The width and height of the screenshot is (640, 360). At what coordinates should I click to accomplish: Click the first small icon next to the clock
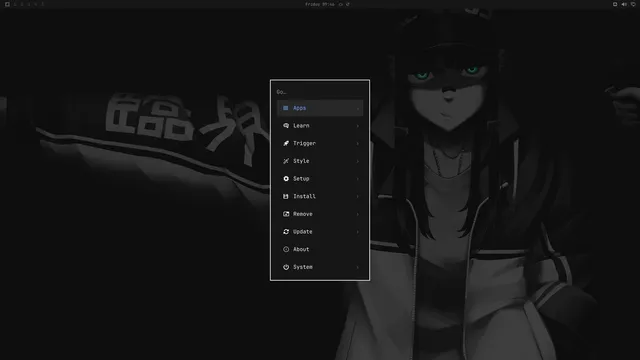tap(341, 4)
